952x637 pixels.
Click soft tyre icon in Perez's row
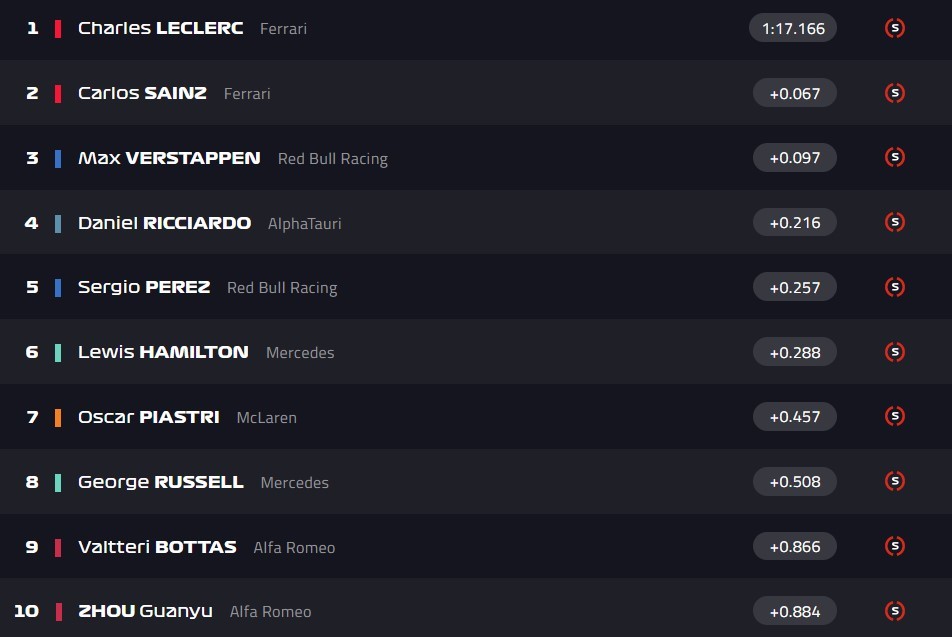click(x=895, y=287)
